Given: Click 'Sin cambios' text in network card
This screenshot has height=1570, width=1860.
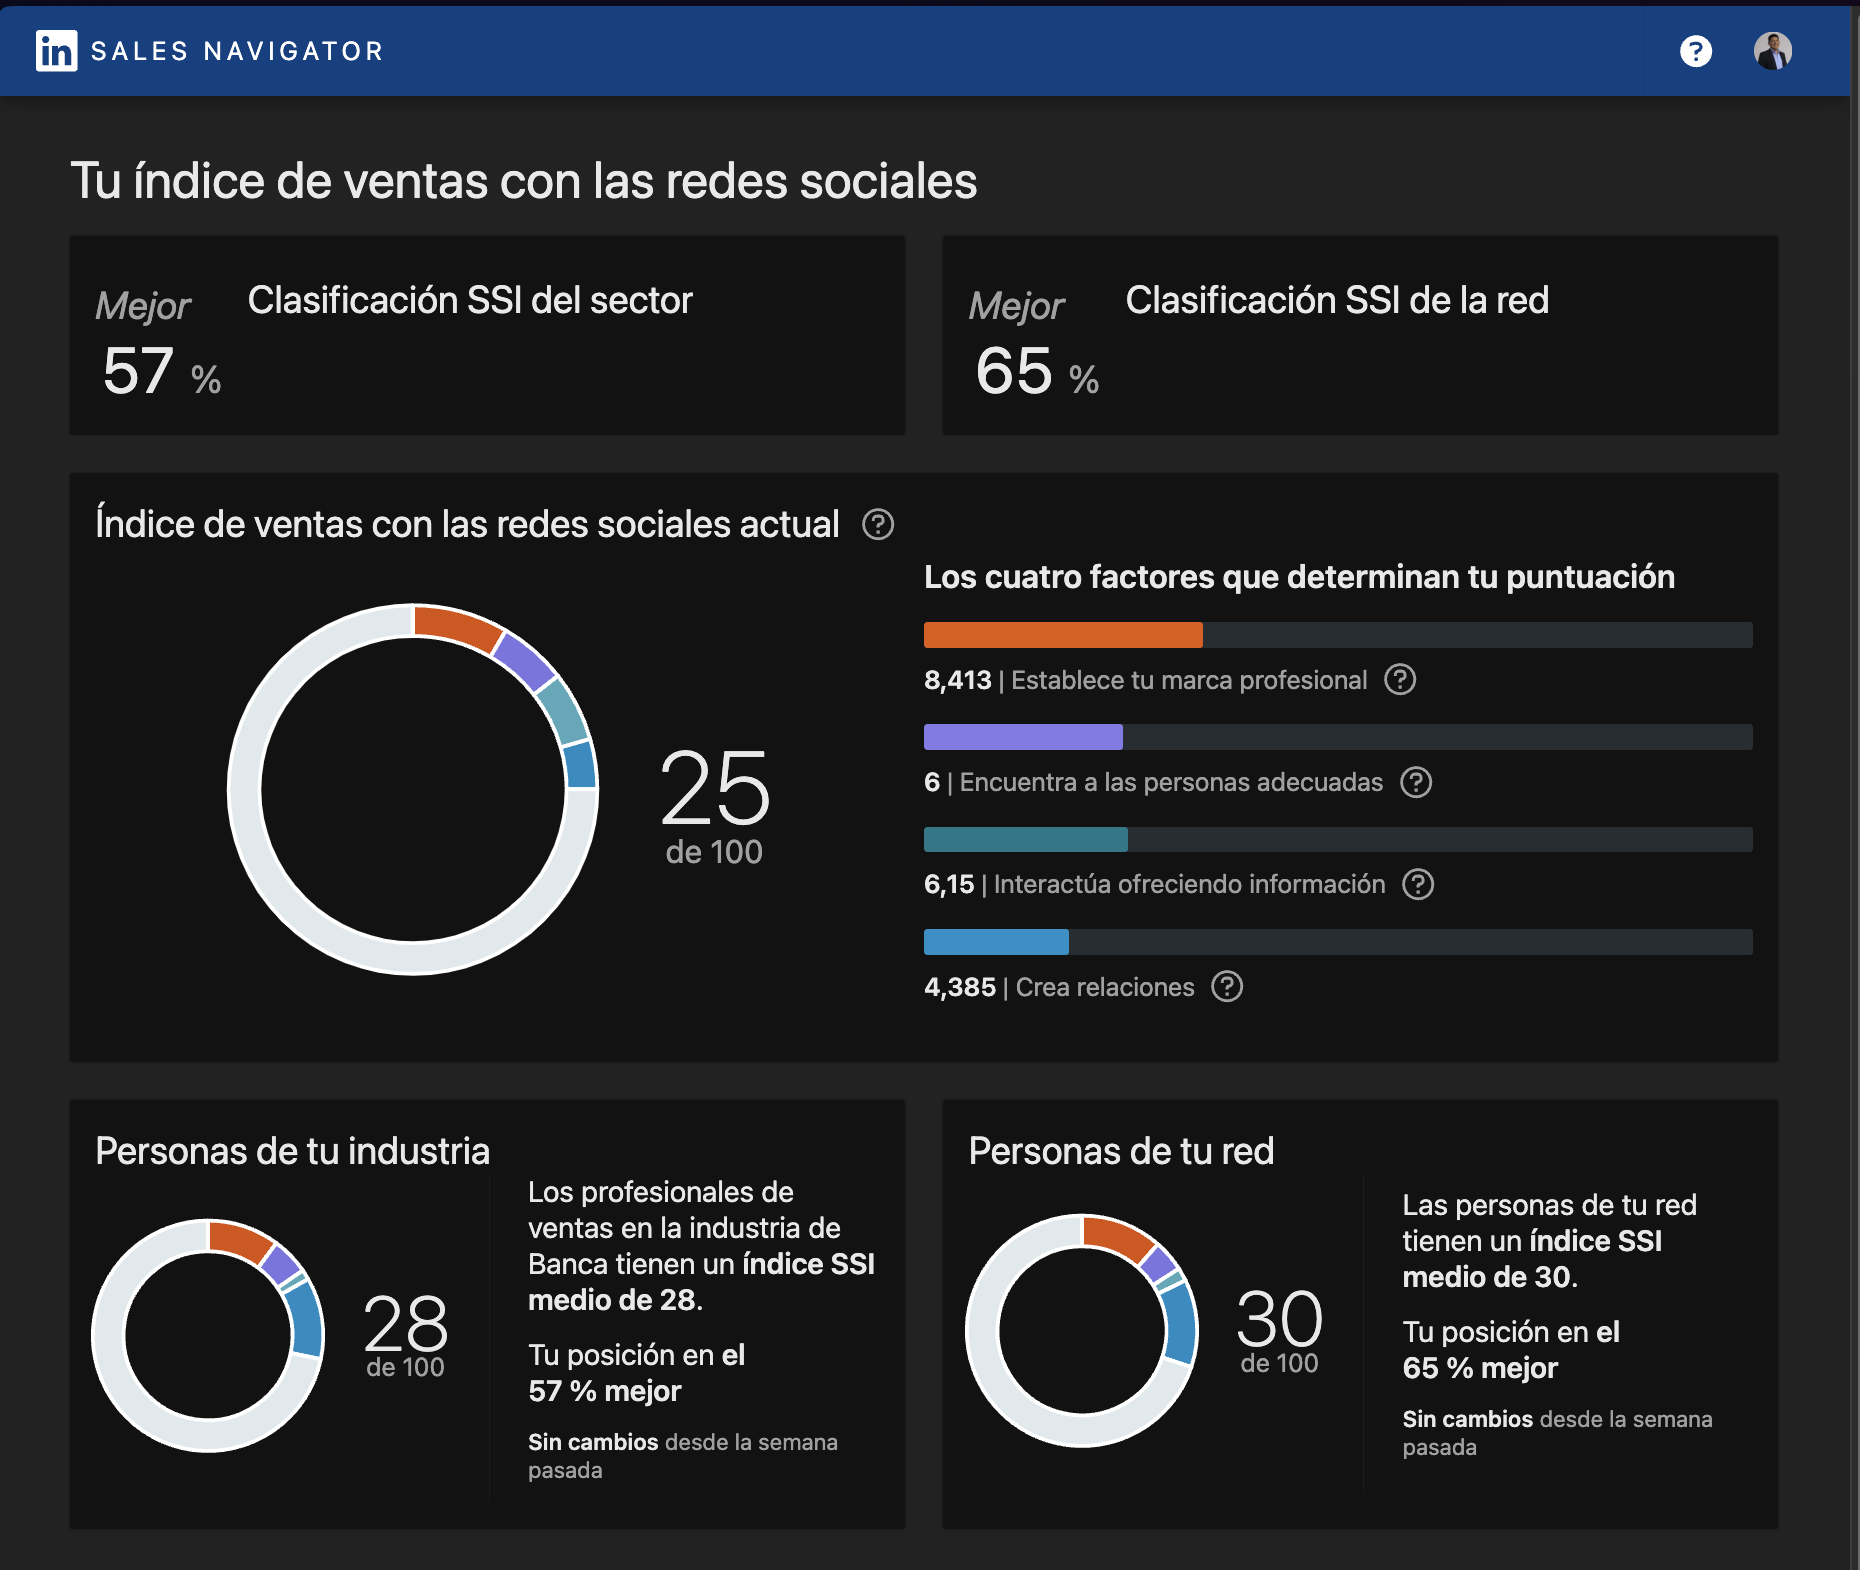Looking at the screenshot, I should coord(1467,1419).
